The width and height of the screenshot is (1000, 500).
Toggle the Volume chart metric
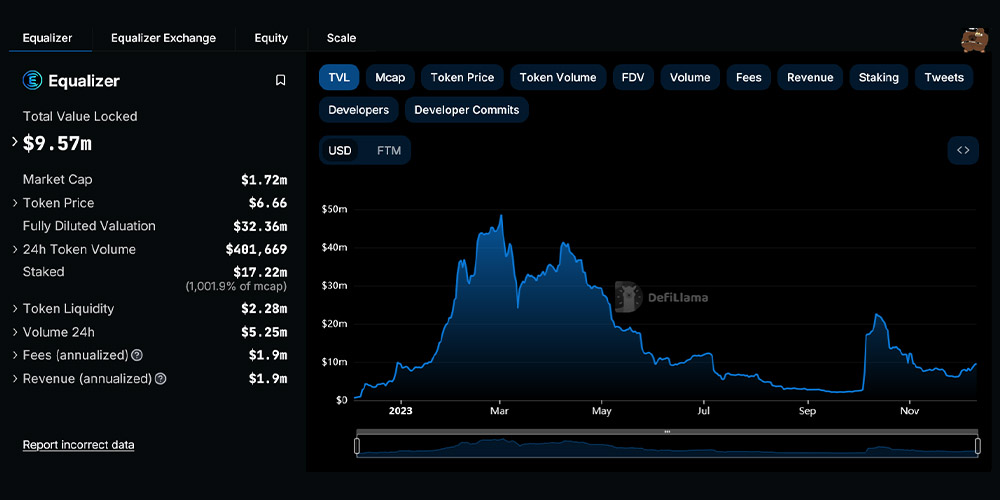[690, 77]
